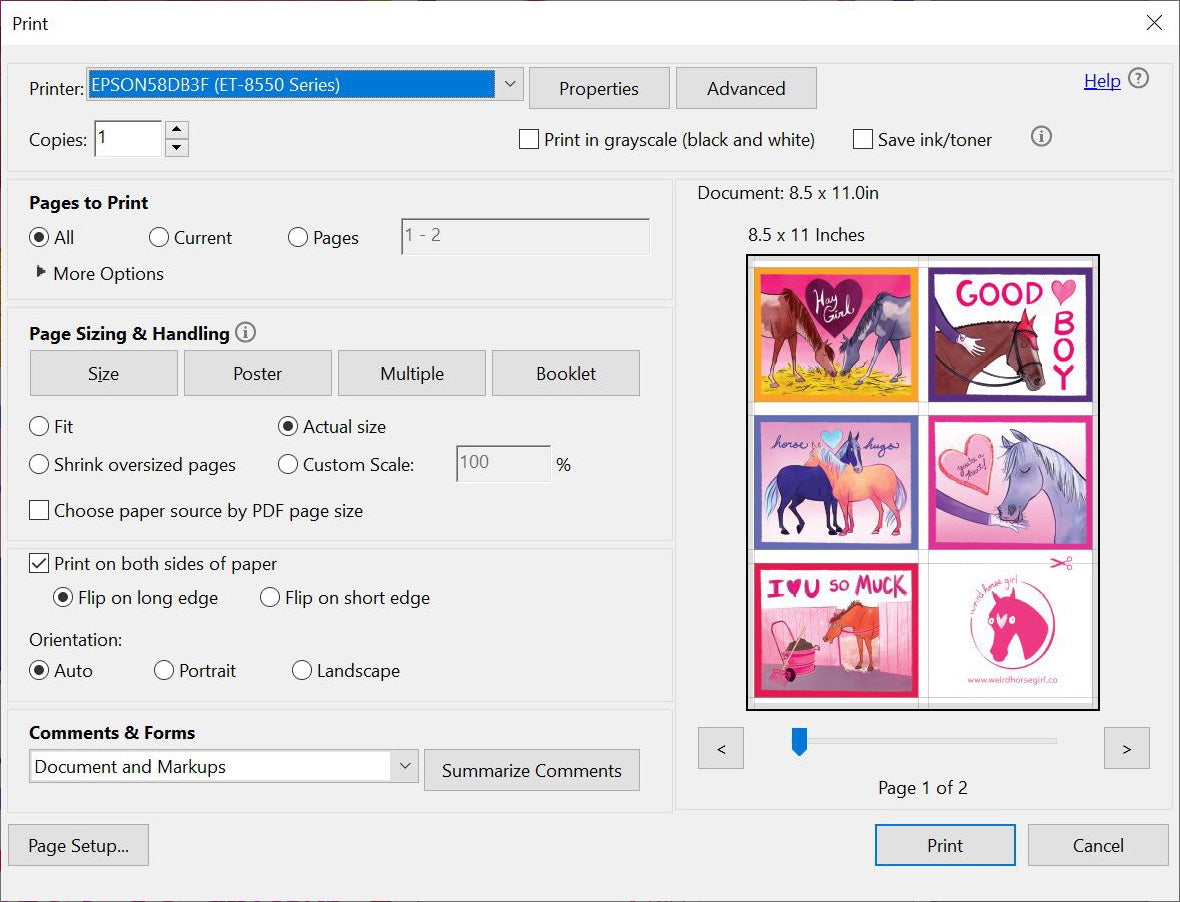
Task: Select the Booklet sizing tab
Action: [x=565, y=373]
